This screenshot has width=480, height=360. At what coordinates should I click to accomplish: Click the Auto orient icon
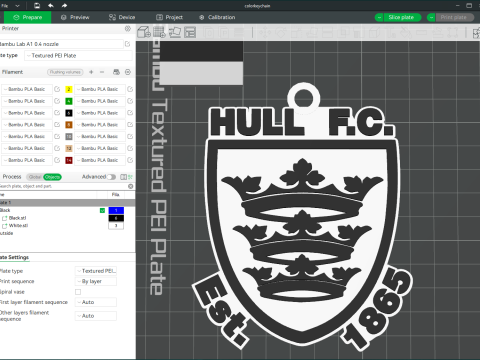click(x=175, y=32)
